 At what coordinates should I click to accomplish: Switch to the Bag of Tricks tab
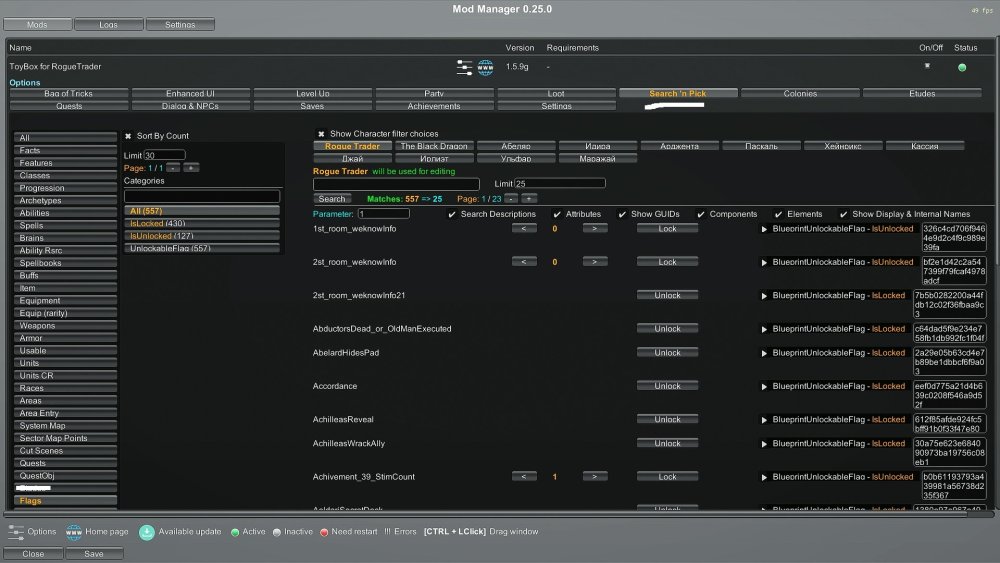(x=68, y=94)
